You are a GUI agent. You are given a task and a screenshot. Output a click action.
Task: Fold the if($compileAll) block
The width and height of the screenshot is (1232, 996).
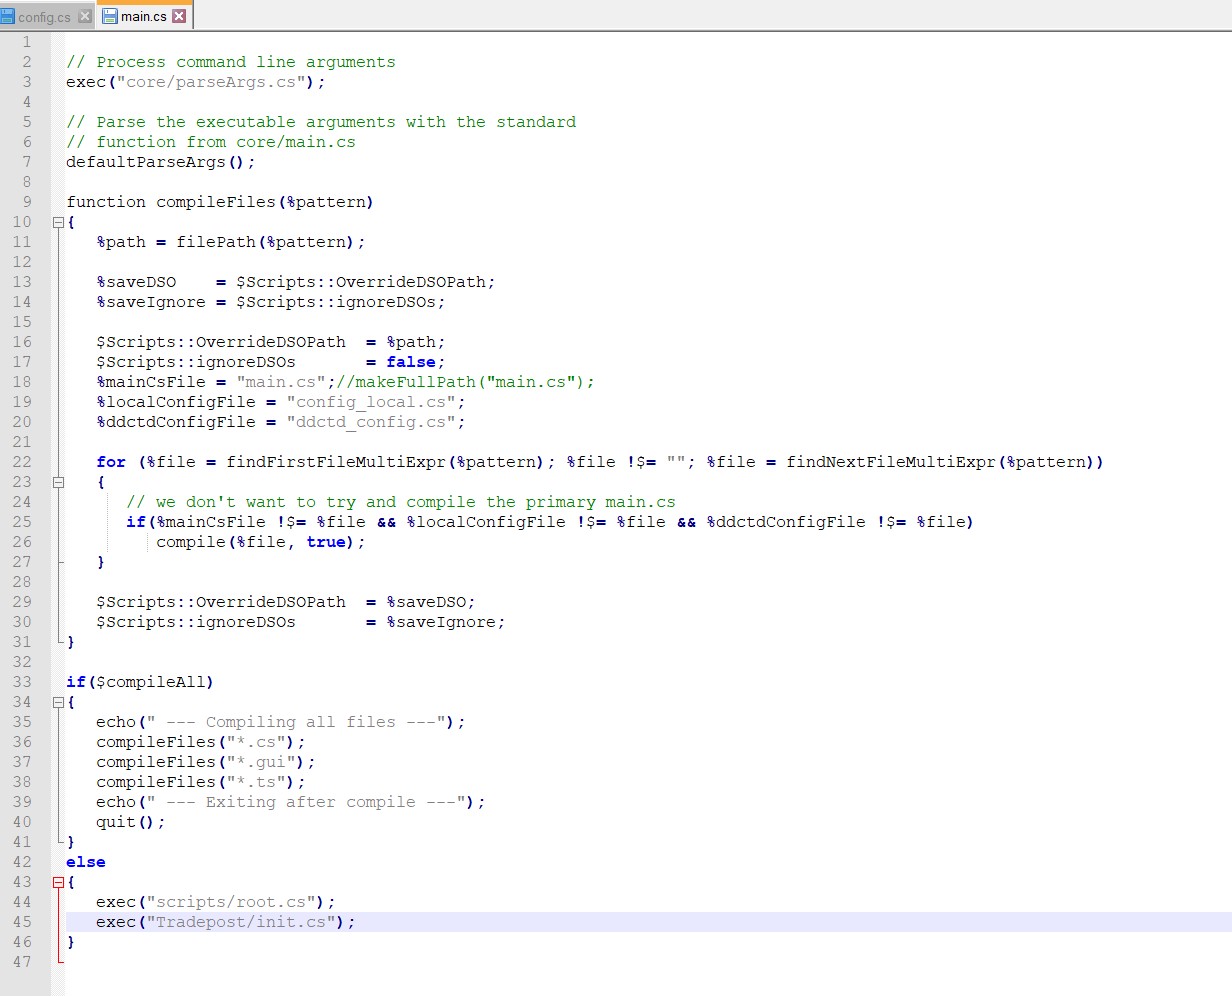pos(58,702)
